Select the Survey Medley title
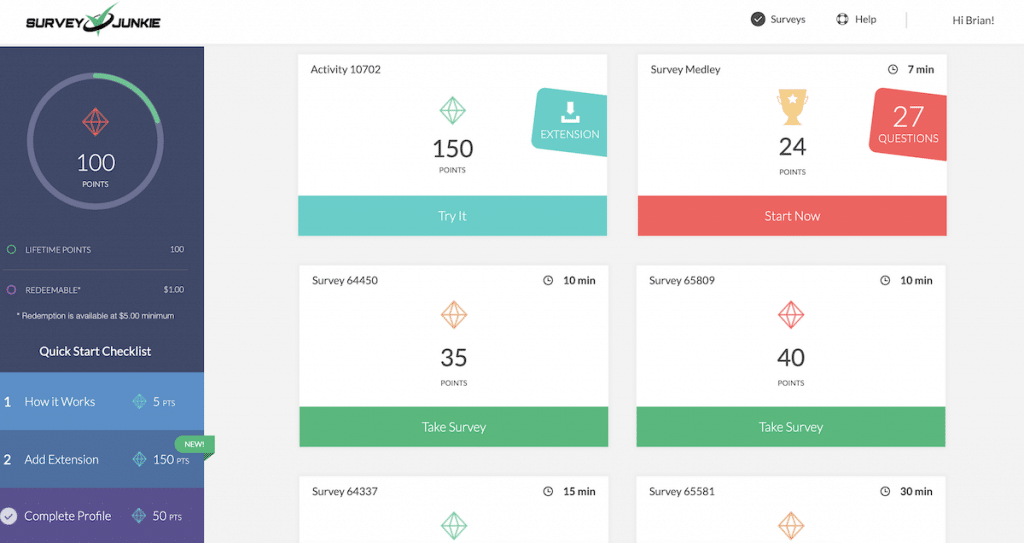The width and height of the screenshot is (1024, 543). point(685,69)
